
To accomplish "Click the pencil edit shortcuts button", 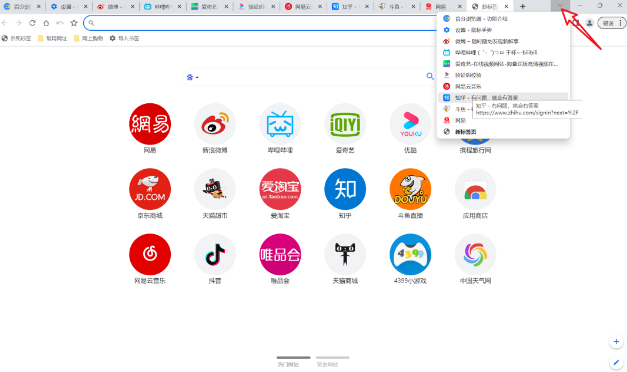I will point(616,362).
